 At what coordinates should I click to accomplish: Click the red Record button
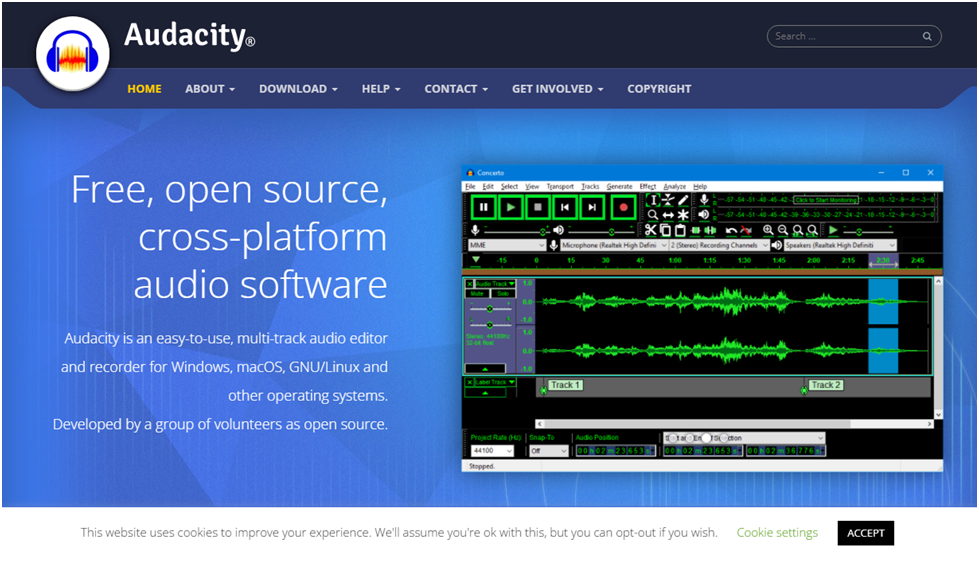[623, 207]
